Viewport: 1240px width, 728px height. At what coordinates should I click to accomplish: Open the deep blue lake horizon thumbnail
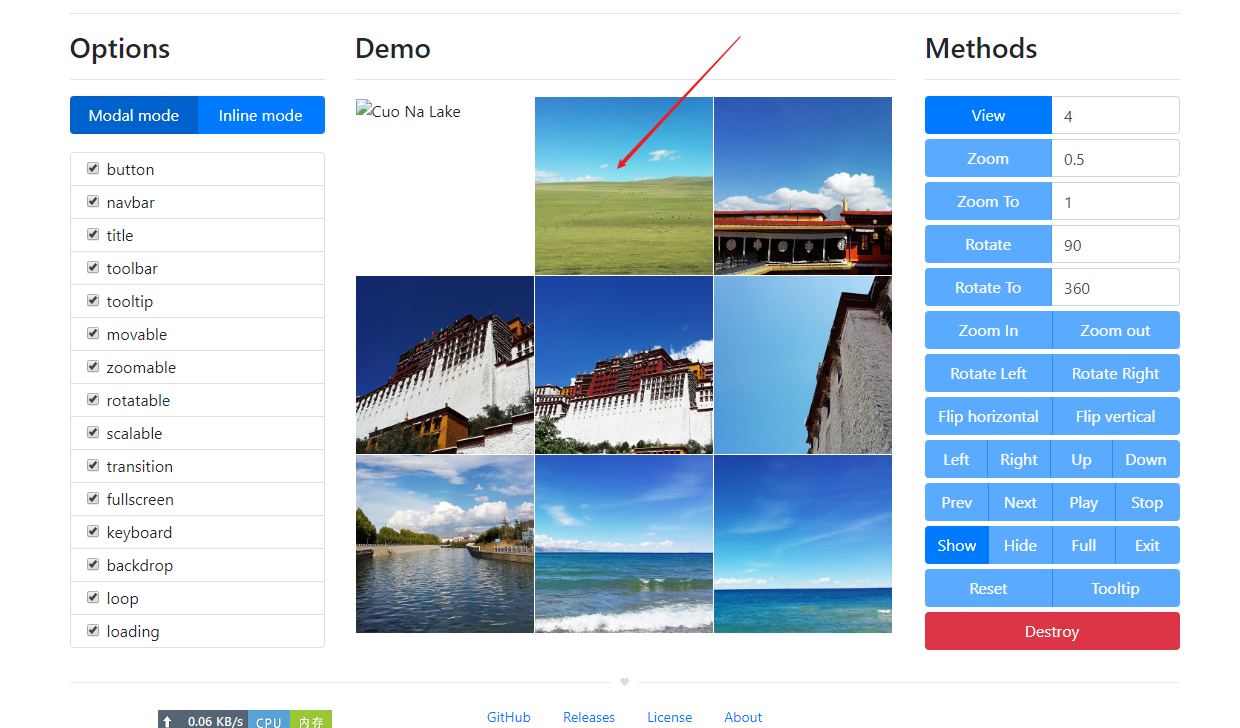coord(803,544)
